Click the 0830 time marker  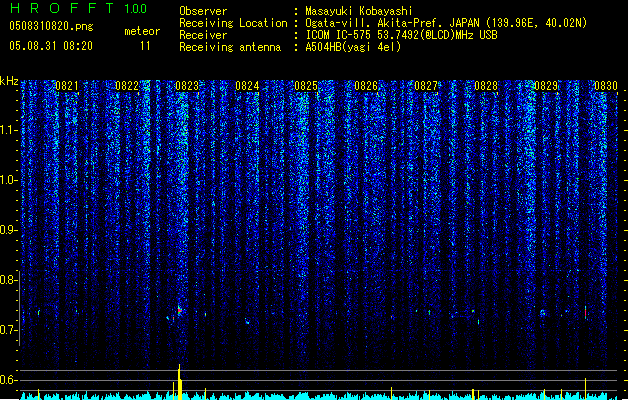pyautogui.click(x=606, y=86)
